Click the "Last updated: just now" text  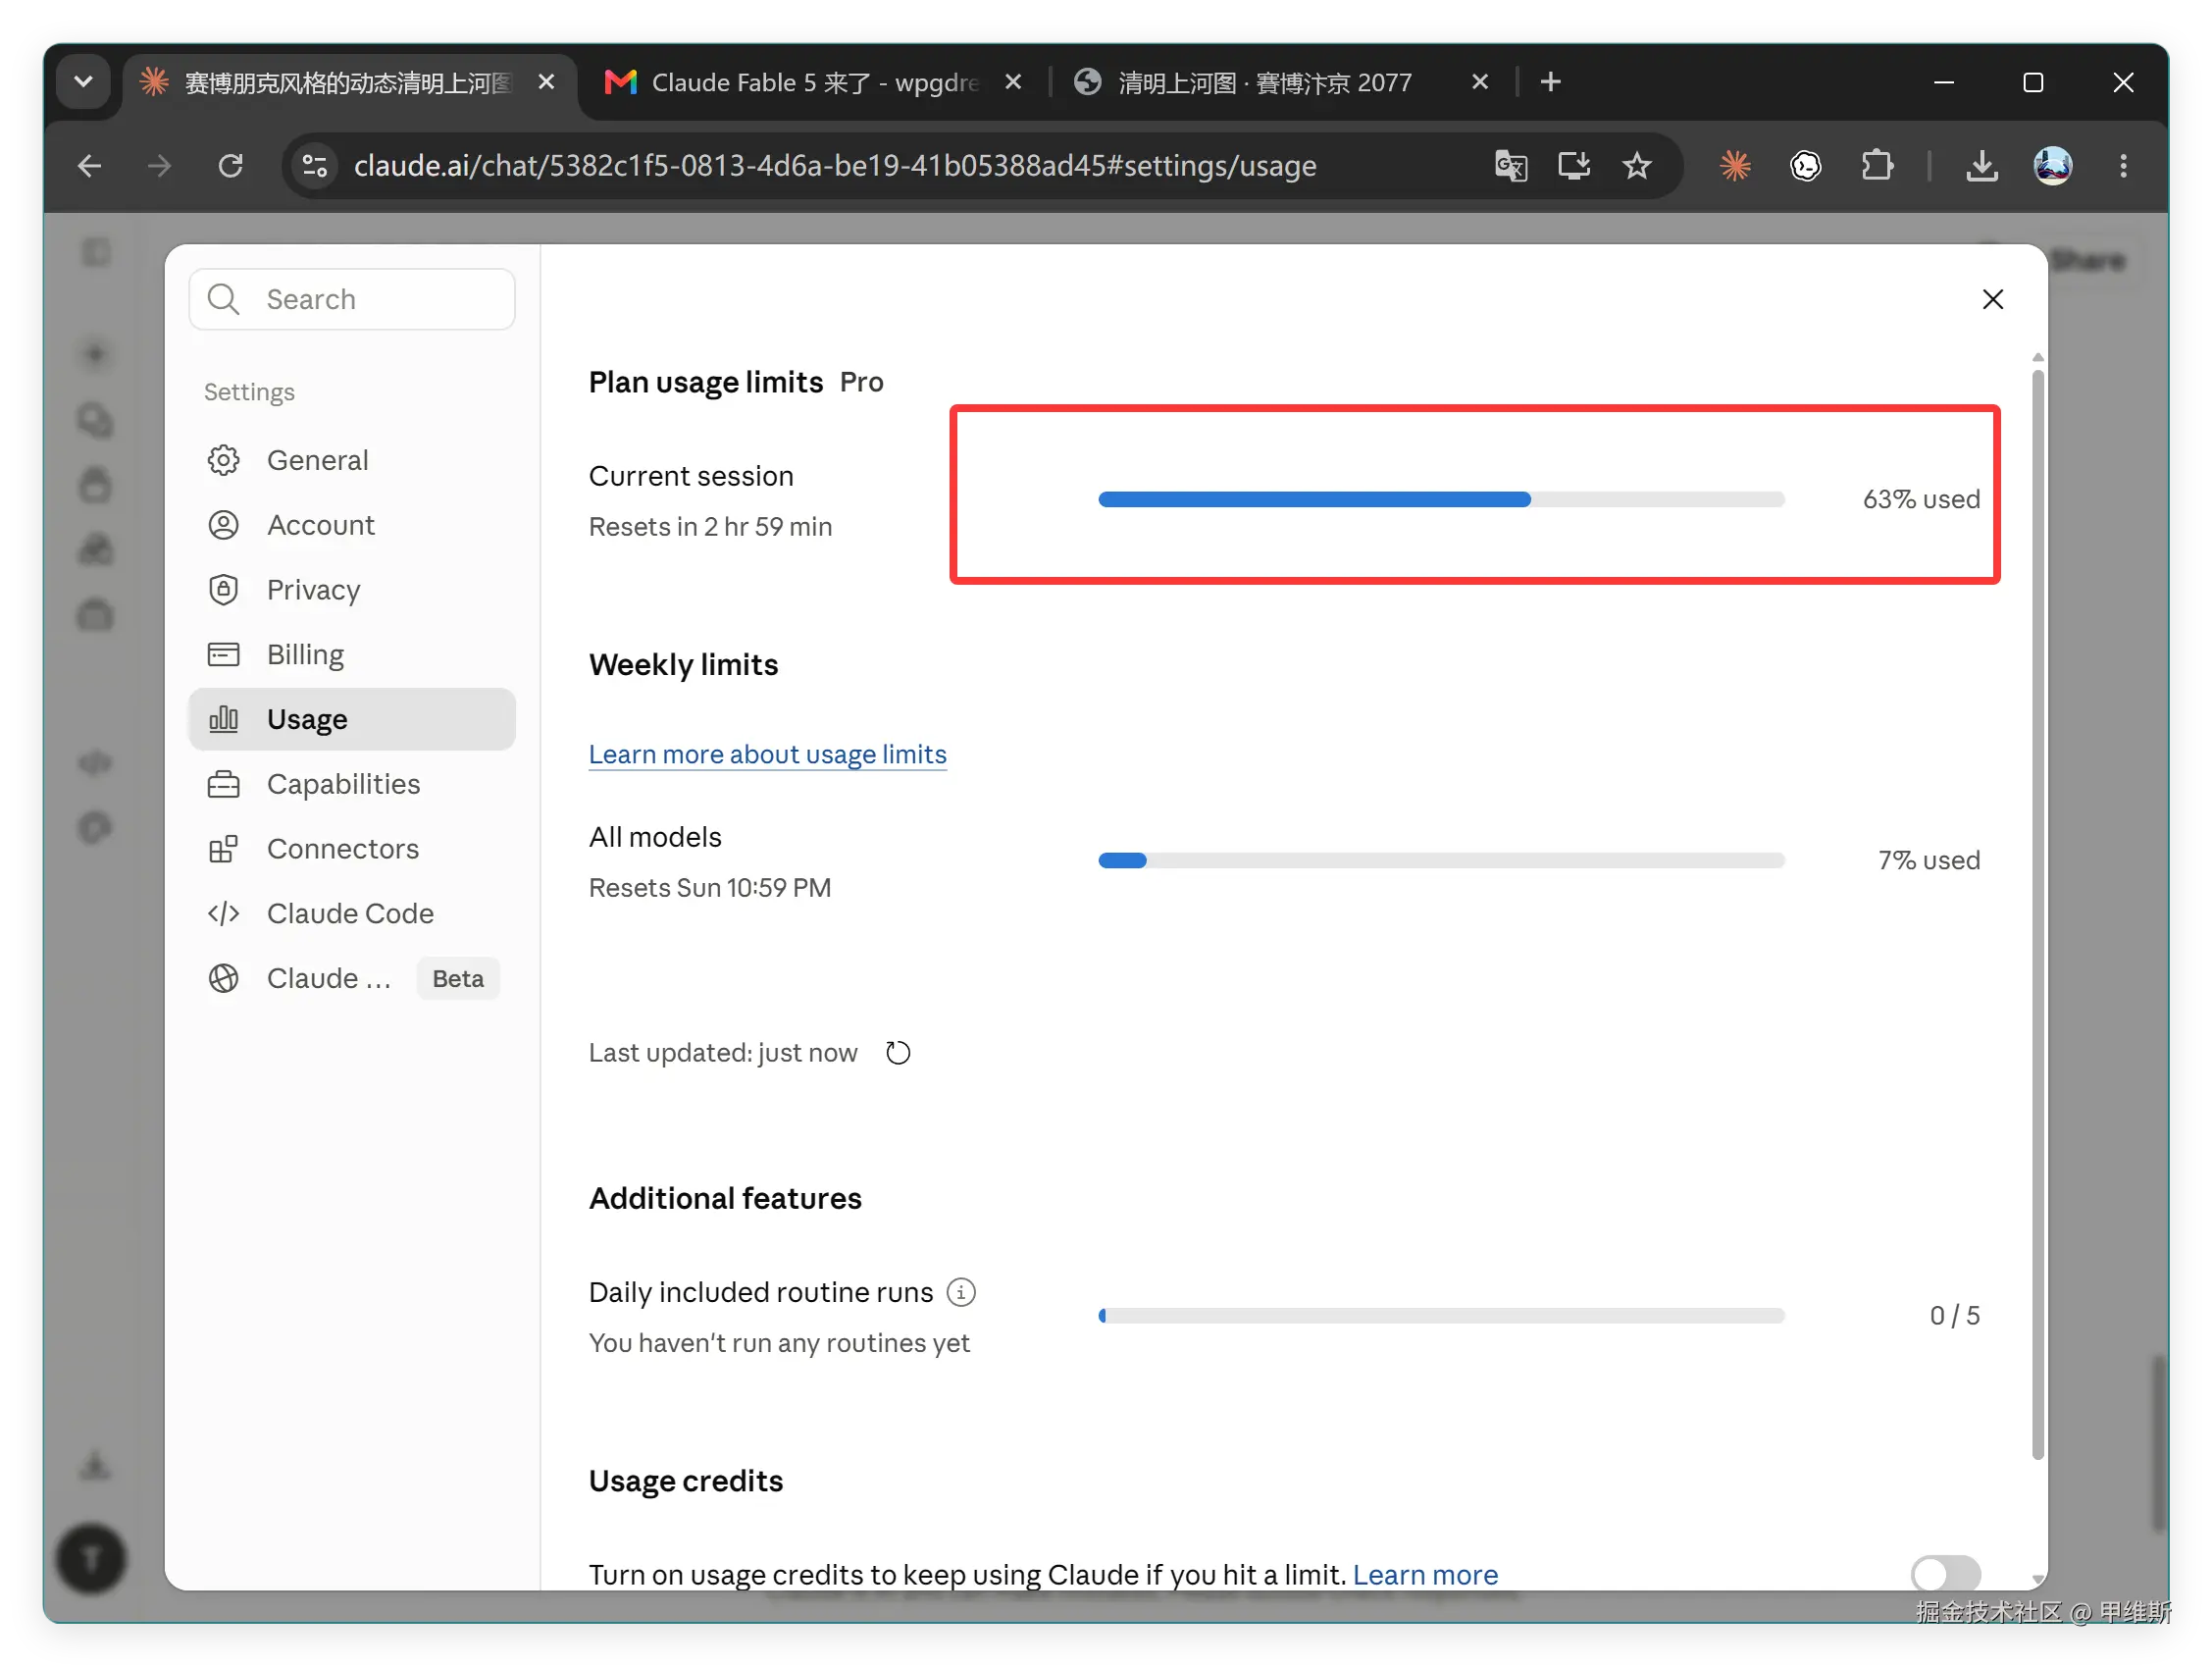pyautogui.click(x=723, y=1053)
